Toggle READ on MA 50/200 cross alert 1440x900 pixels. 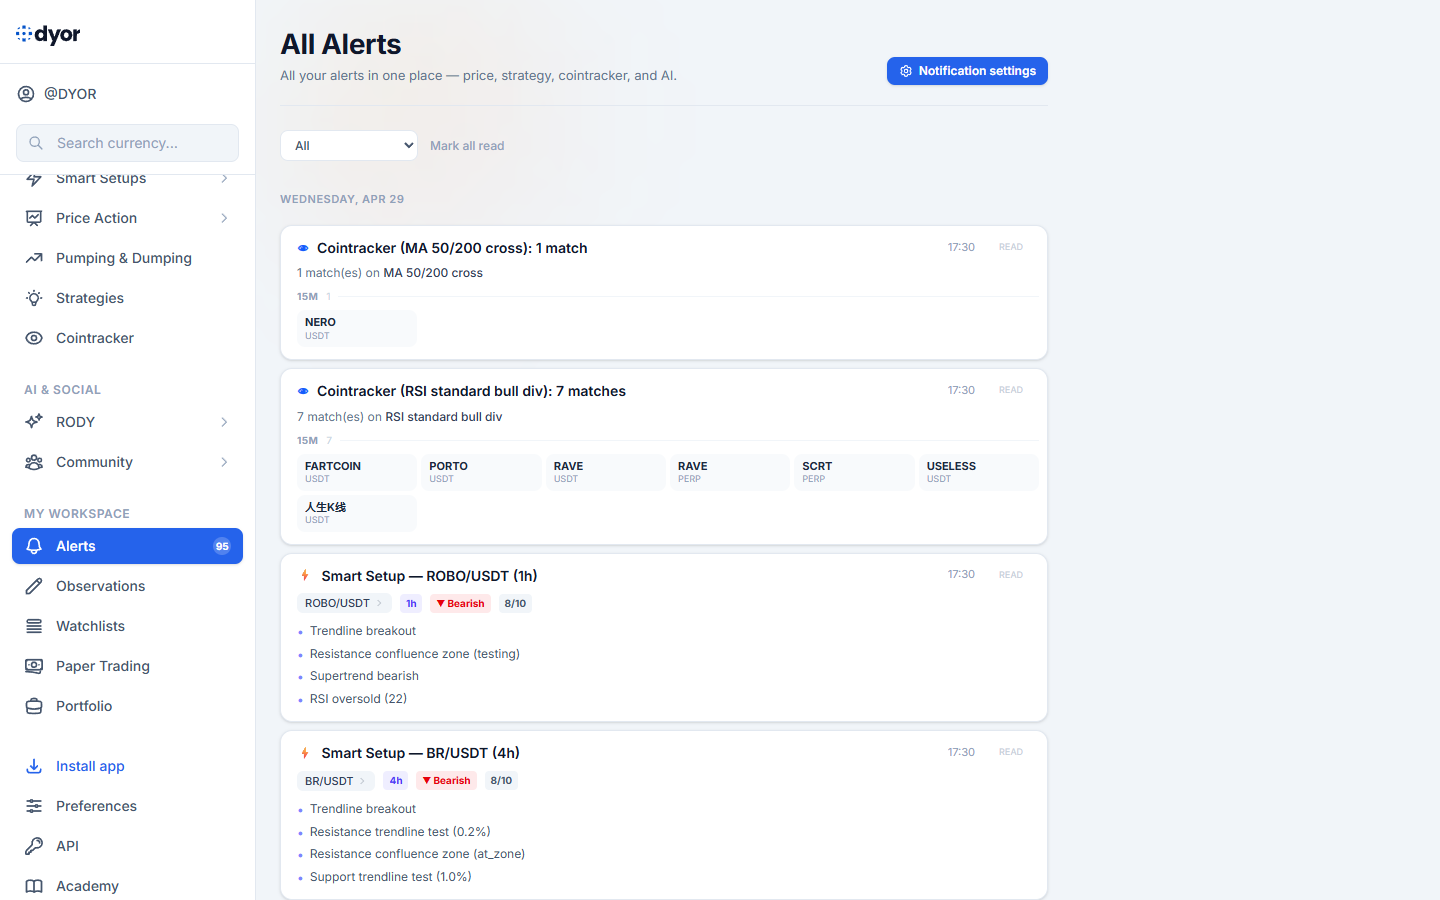pos(1010,247)
